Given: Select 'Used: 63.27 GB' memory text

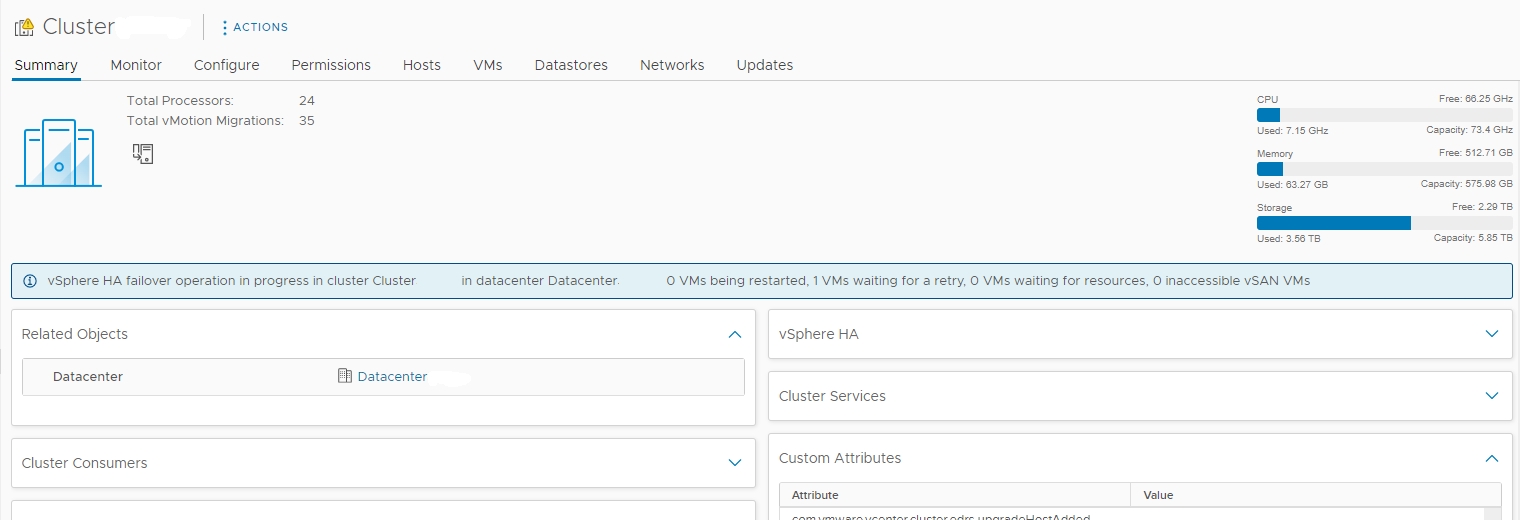Looking at the screenshot, I should click(x=1292, y=185).
